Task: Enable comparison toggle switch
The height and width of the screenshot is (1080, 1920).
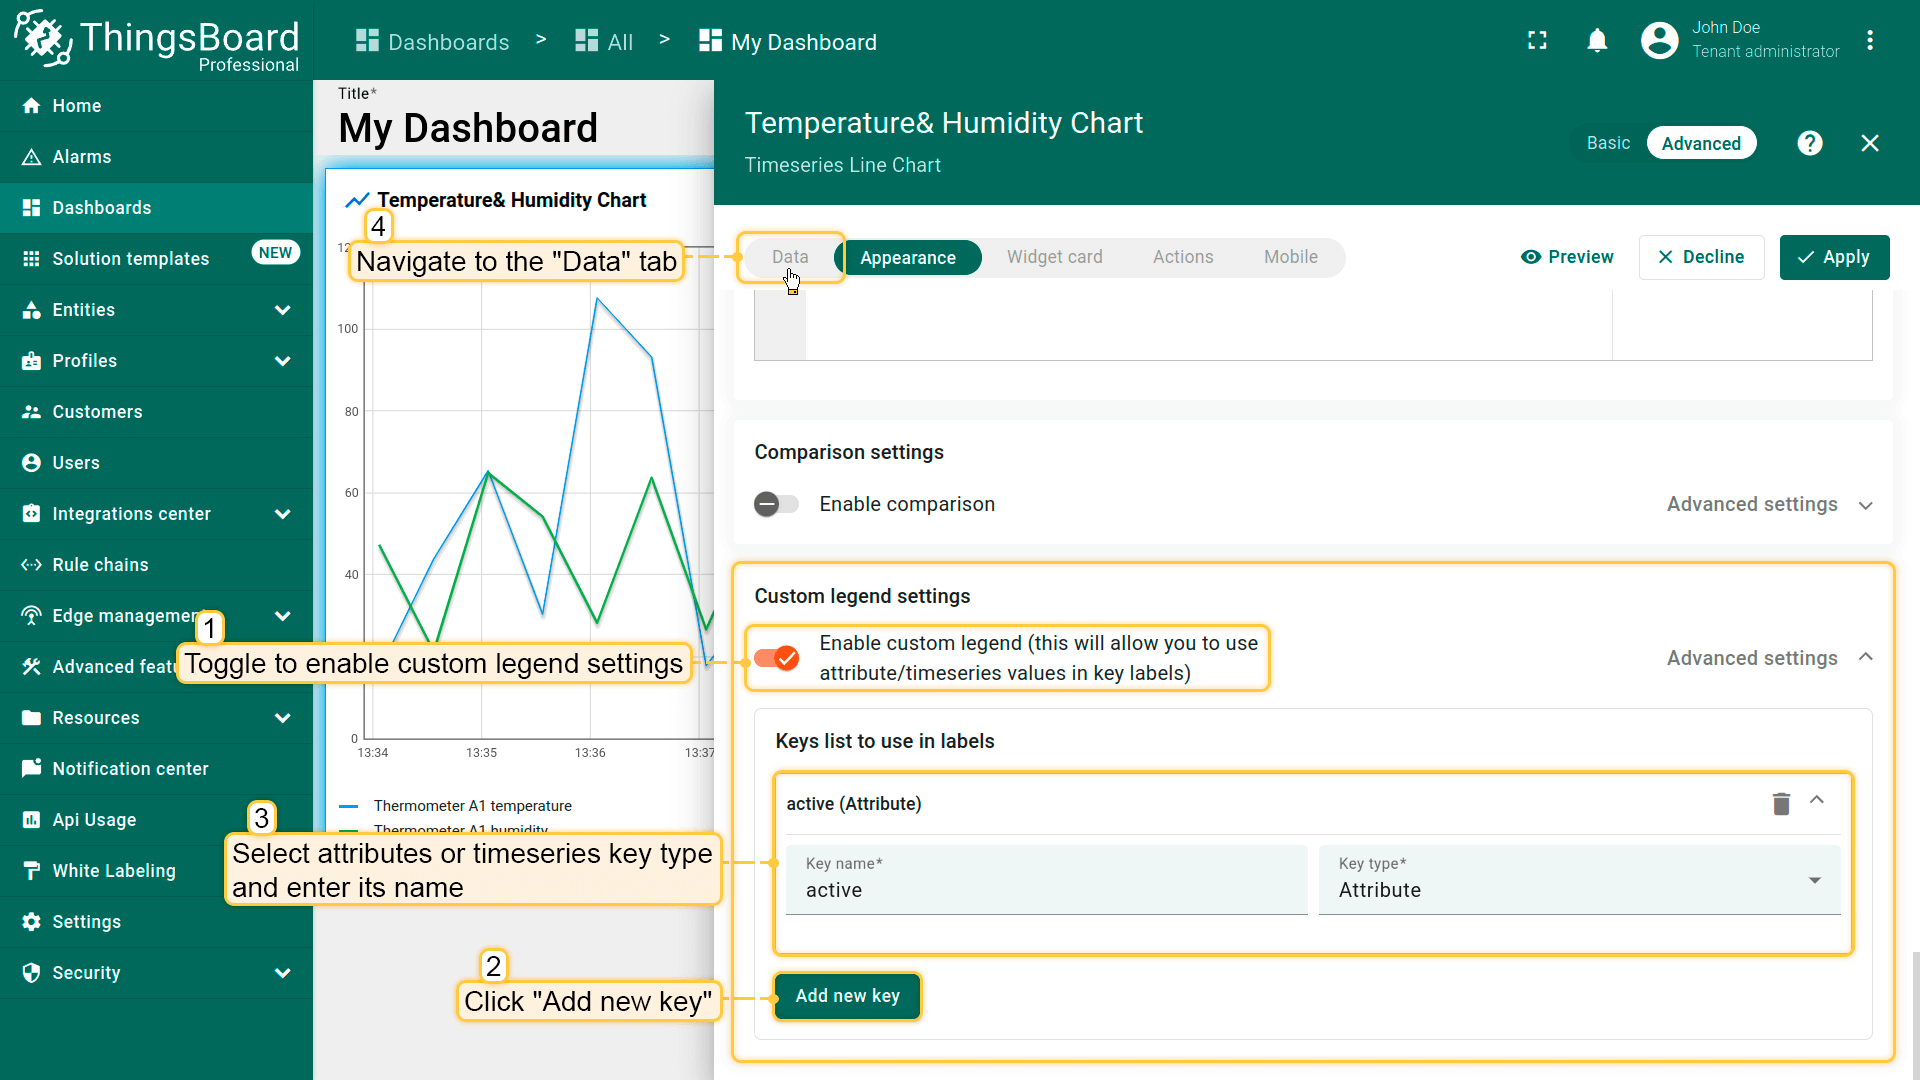Action: [777, 504]
